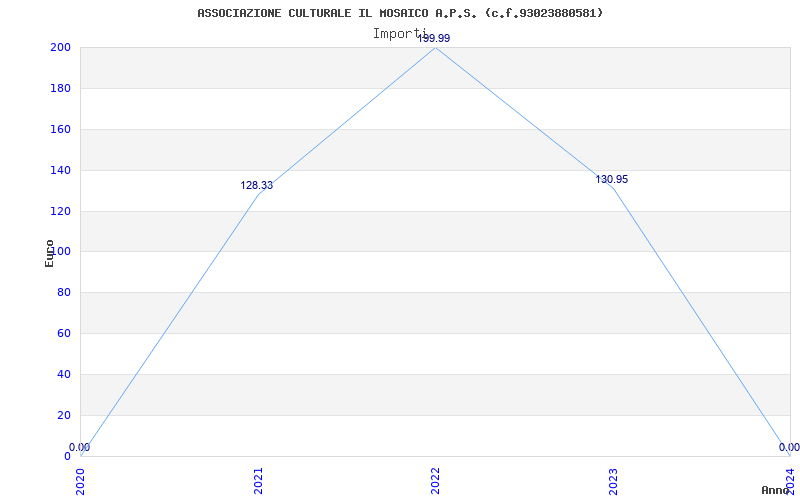This screenshot has height=500, width=800.
Task: Select the 128.33 data label
Action: (257, 186)
